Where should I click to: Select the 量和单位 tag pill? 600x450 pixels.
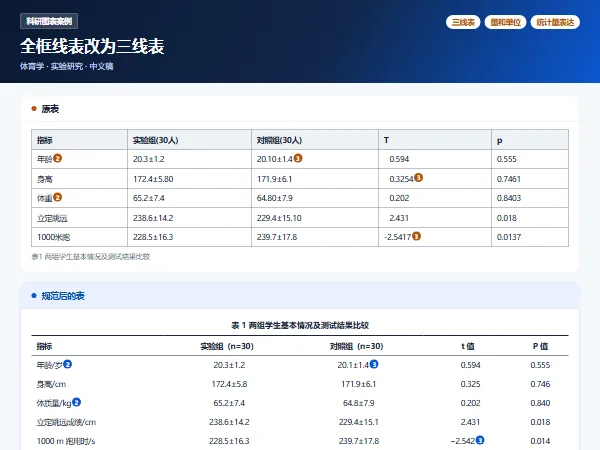point(505,22)
